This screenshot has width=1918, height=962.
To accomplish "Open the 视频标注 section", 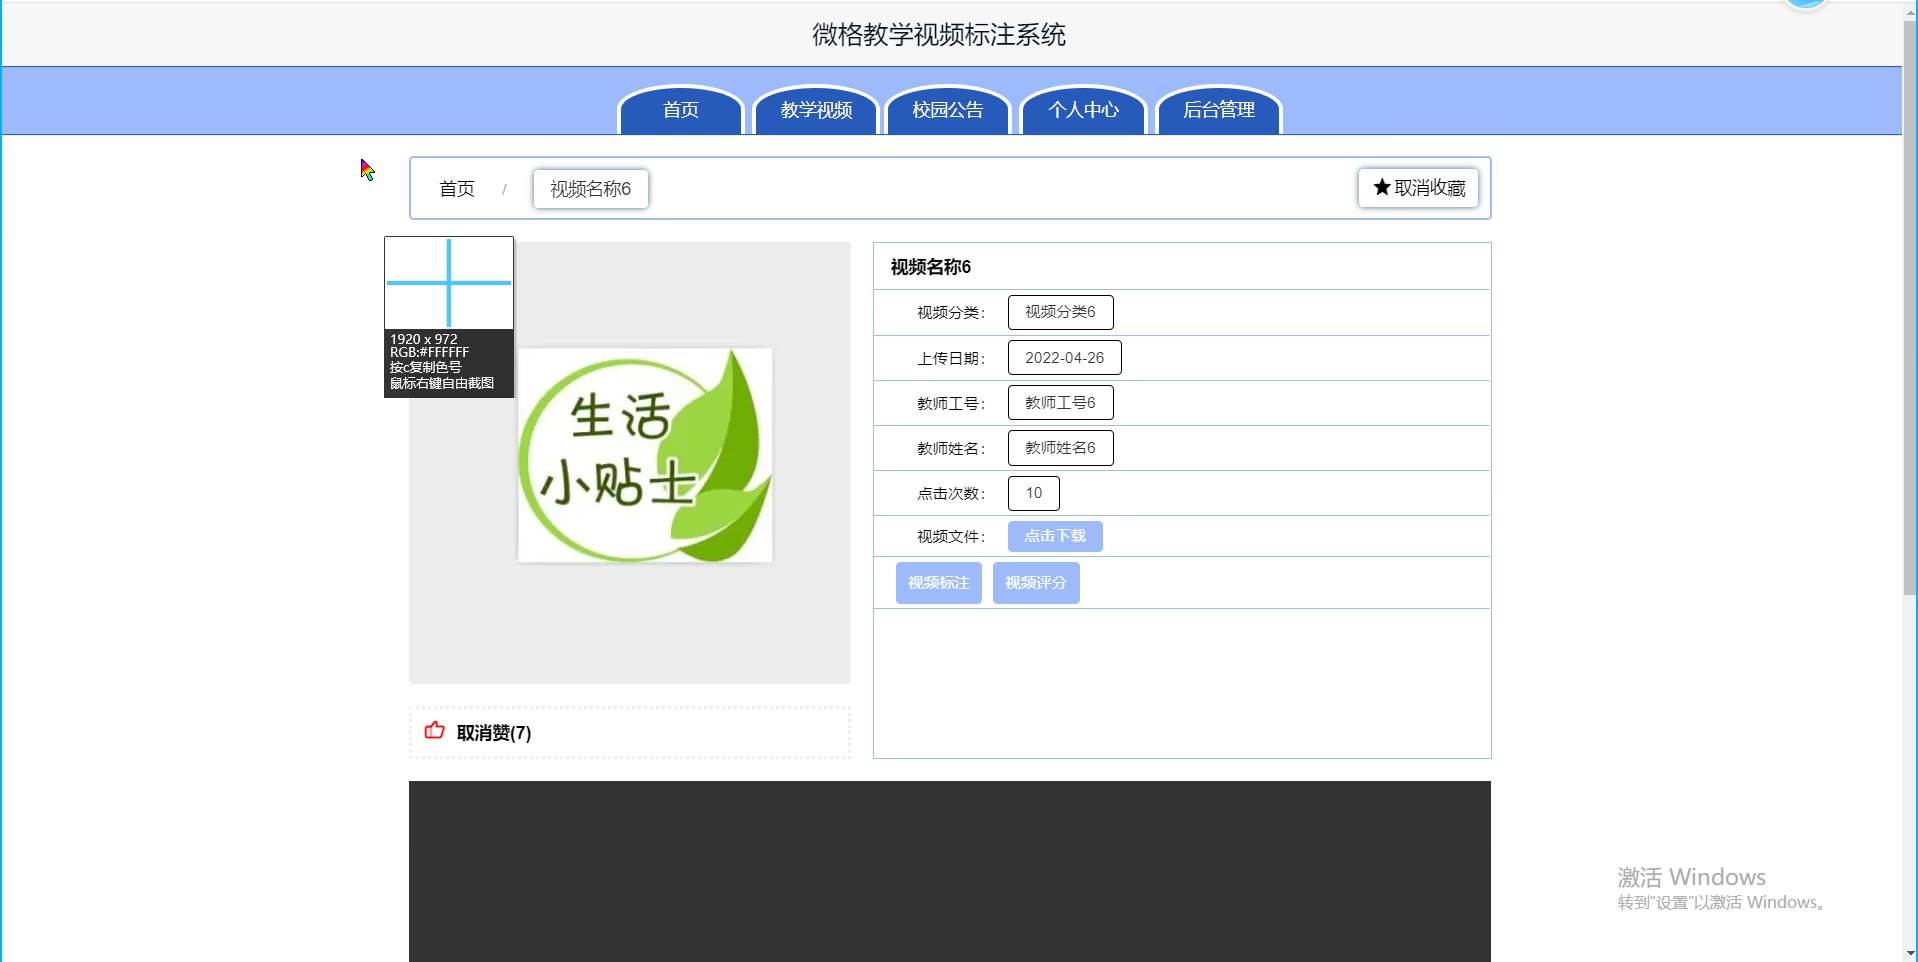I will [938, 583].
